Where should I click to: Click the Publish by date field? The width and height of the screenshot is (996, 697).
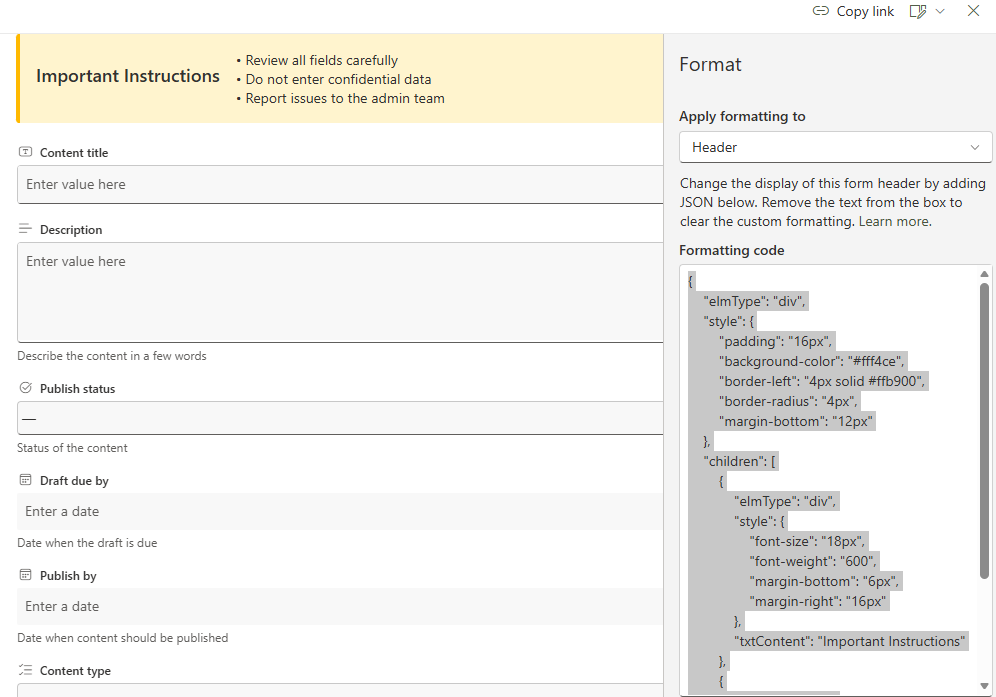click(340, 606)
